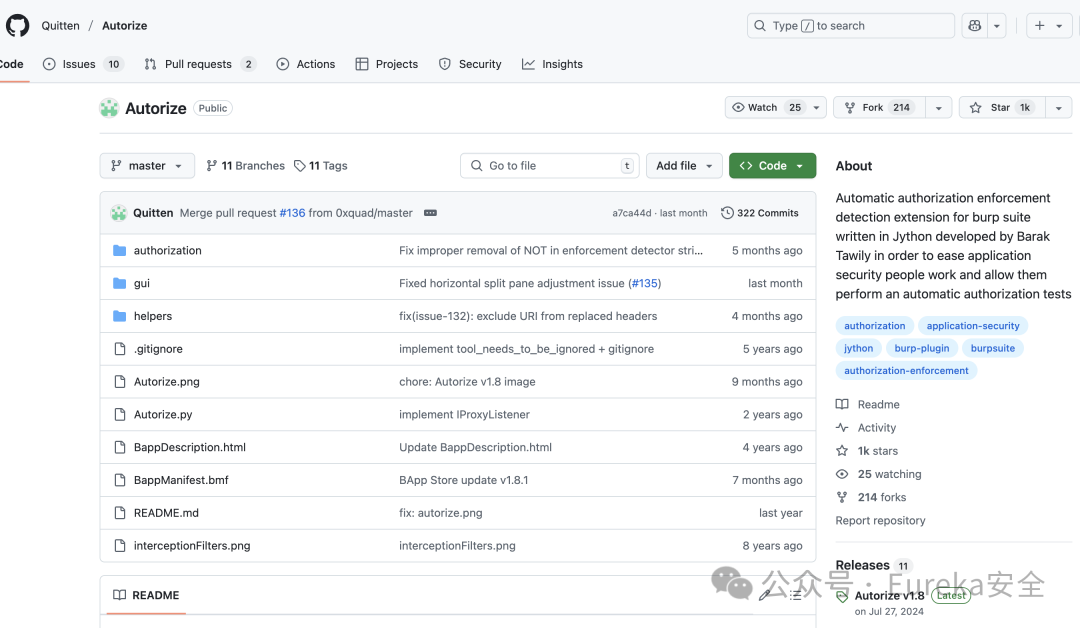
Task: Open the authorization folder
Action: pos(167,251)
